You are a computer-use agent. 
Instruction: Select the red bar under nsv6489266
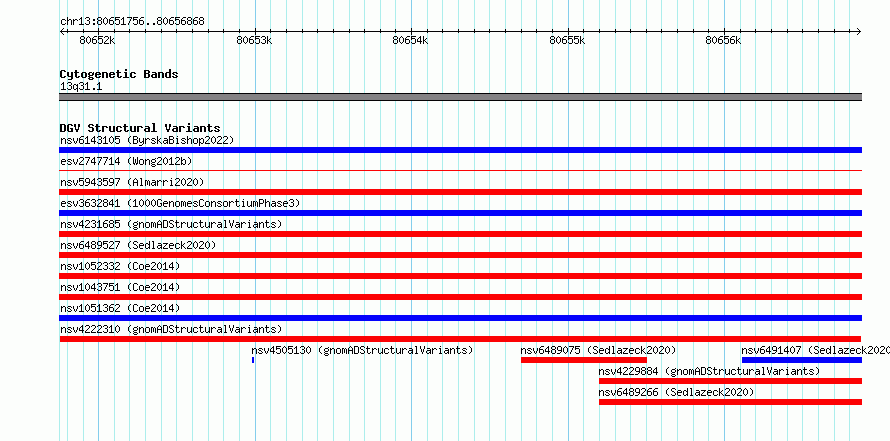coord(730,402)
